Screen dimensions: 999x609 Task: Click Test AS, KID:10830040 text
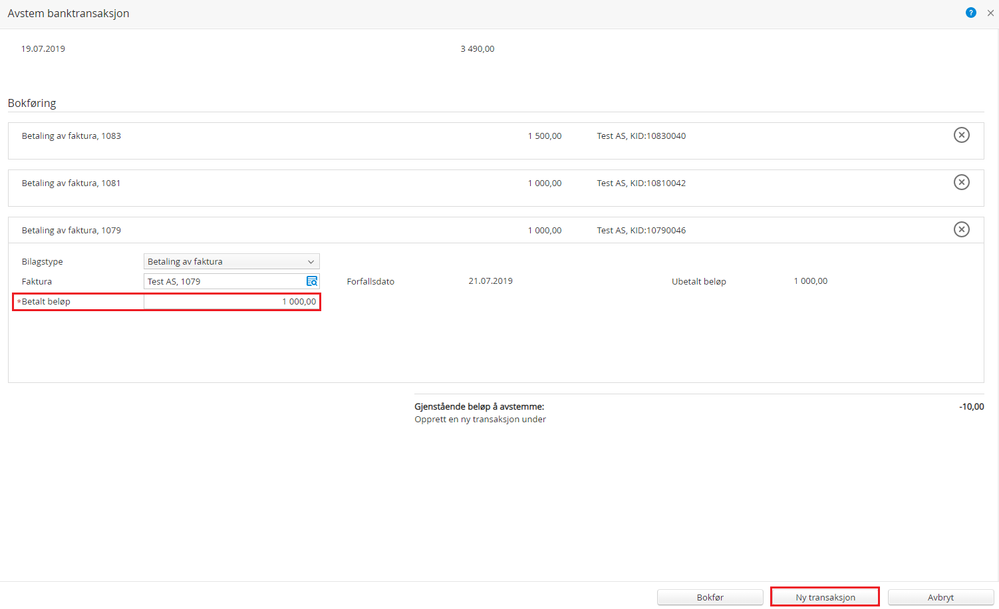[641, 136]
